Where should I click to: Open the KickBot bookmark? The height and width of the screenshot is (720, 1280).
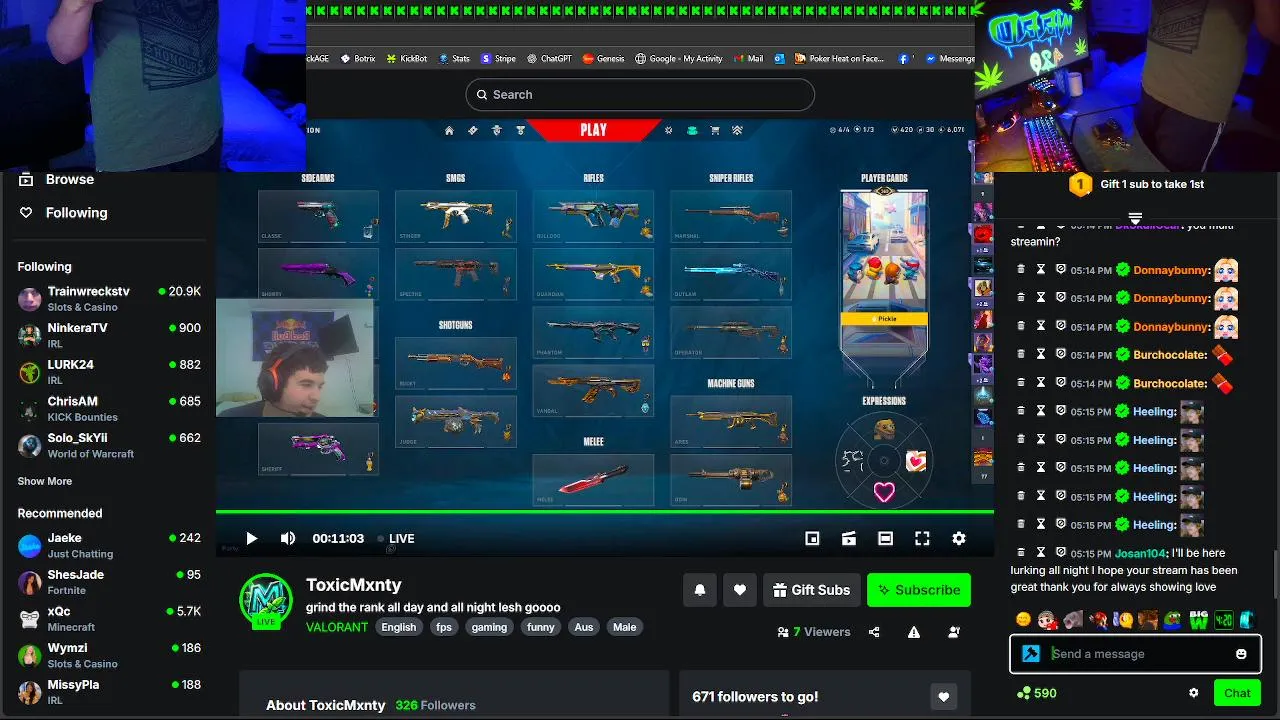click(x=407, y=59)
